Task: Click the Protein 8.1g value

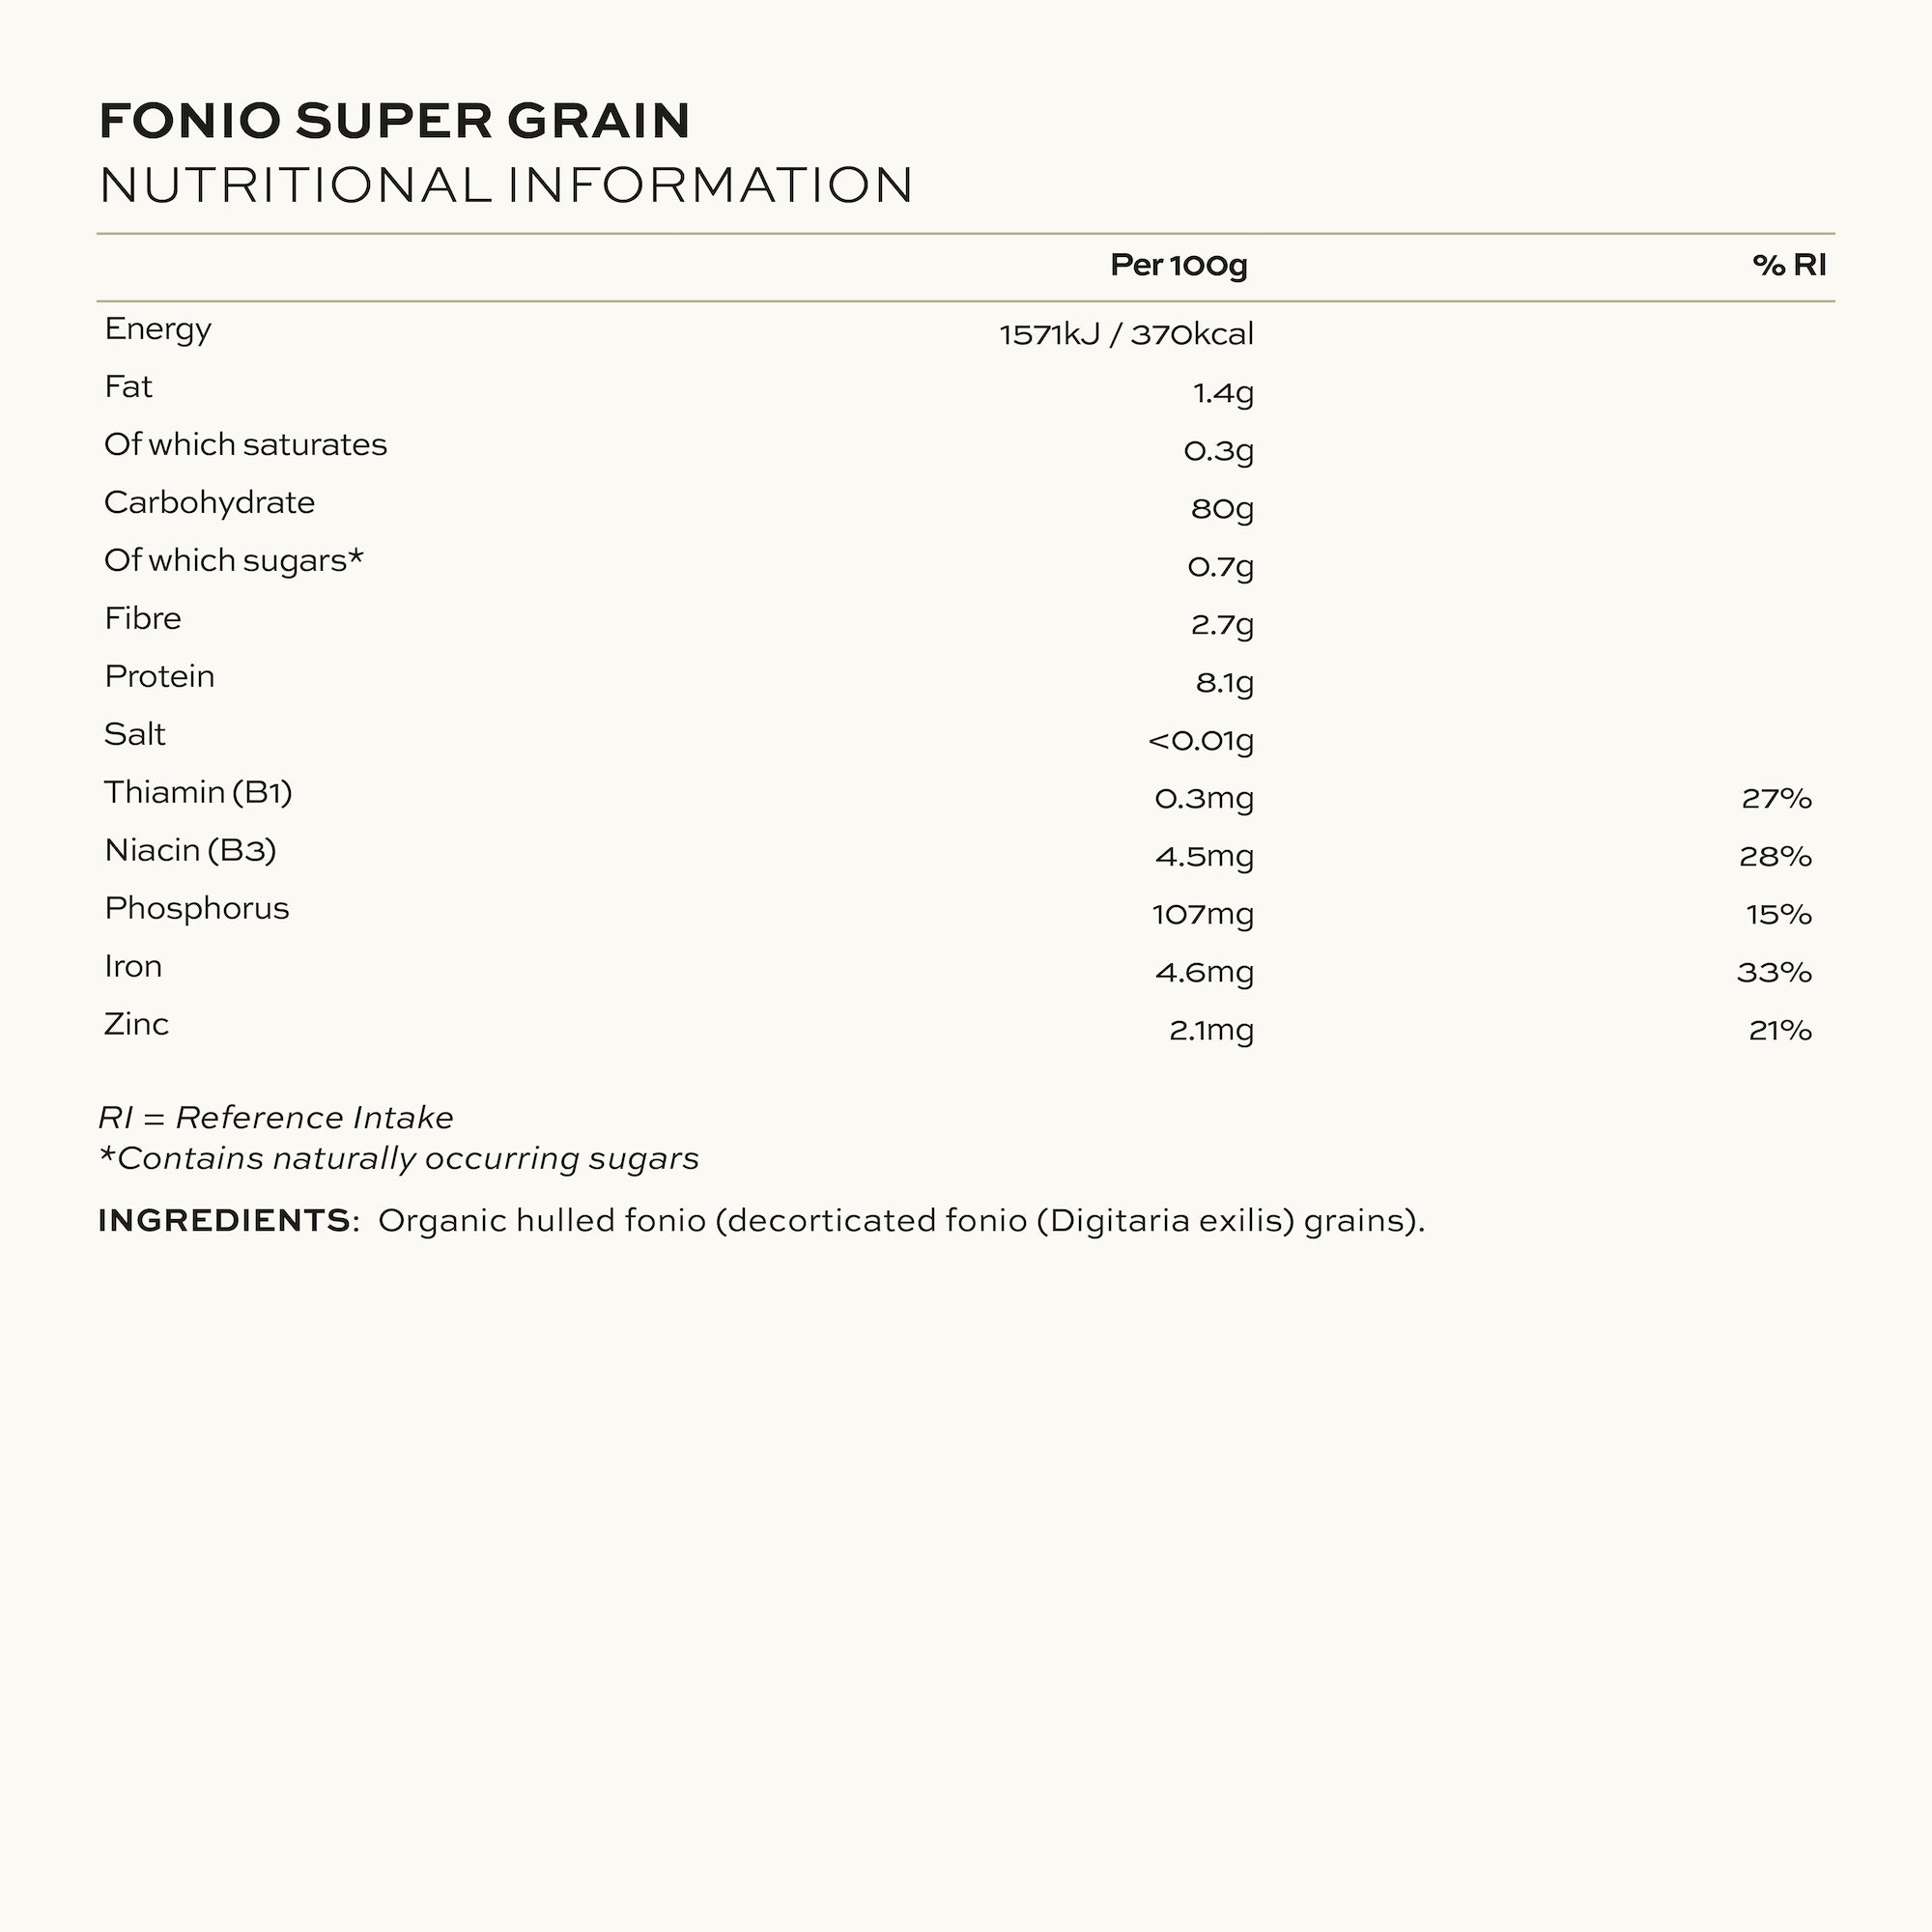Action: 1224,683
